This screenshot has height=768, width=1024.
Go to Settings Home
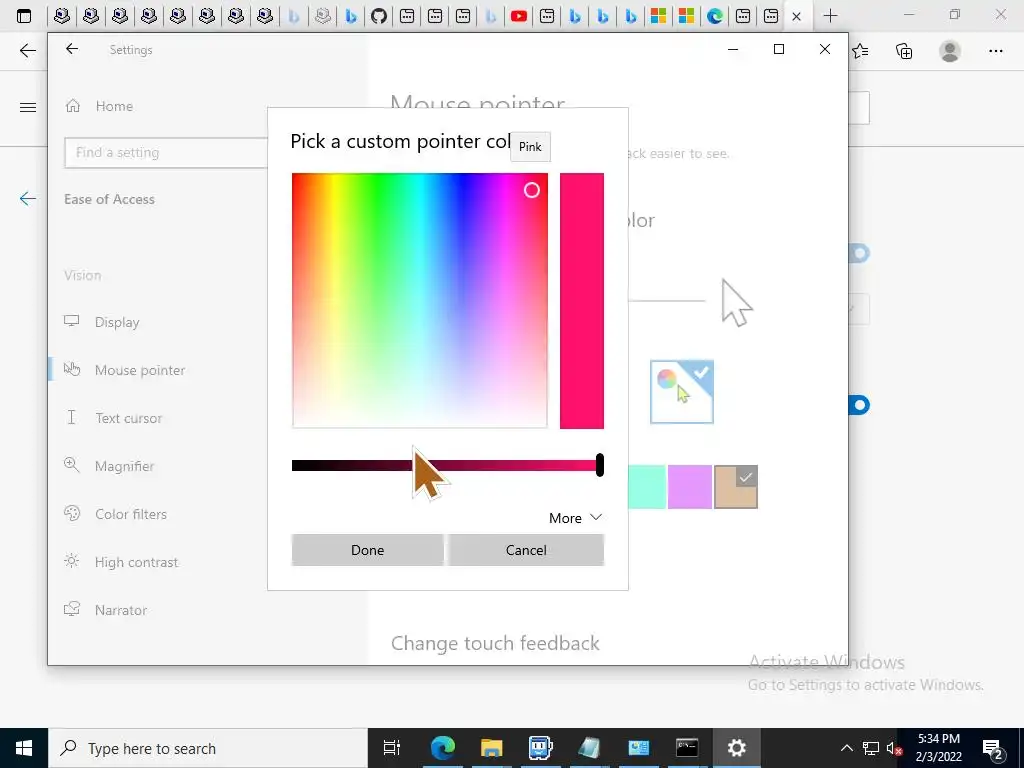[x=101, y=106]
